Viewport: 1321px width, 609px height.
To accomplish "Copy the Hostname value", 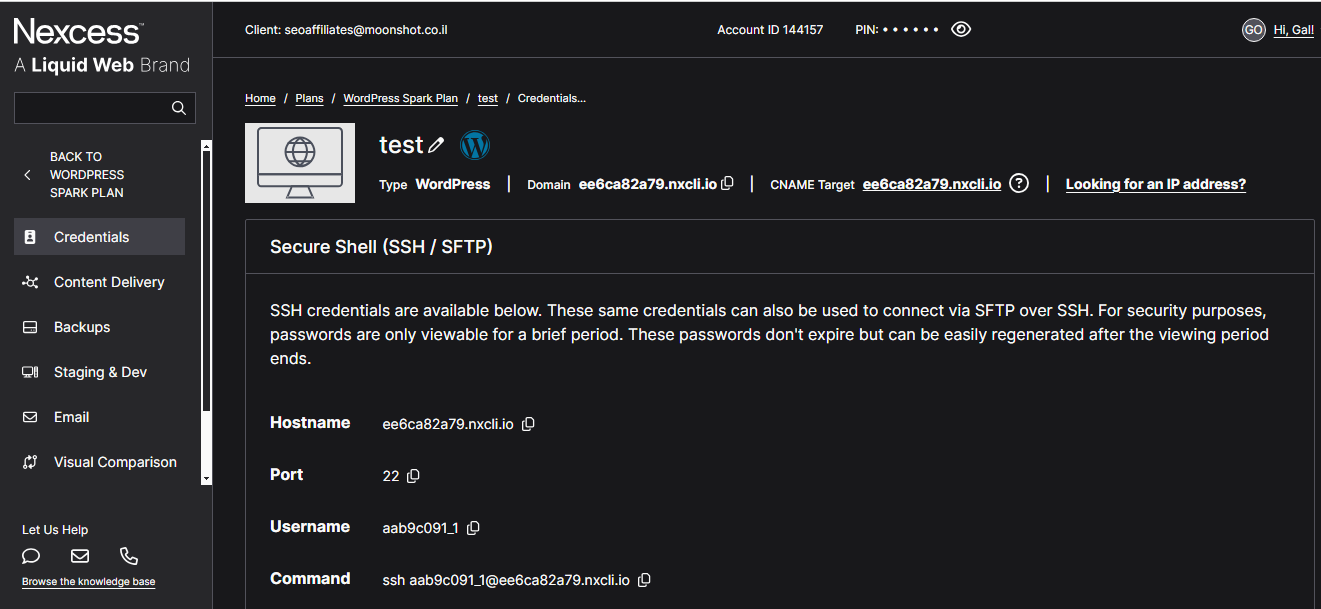I will coord(528,424).
